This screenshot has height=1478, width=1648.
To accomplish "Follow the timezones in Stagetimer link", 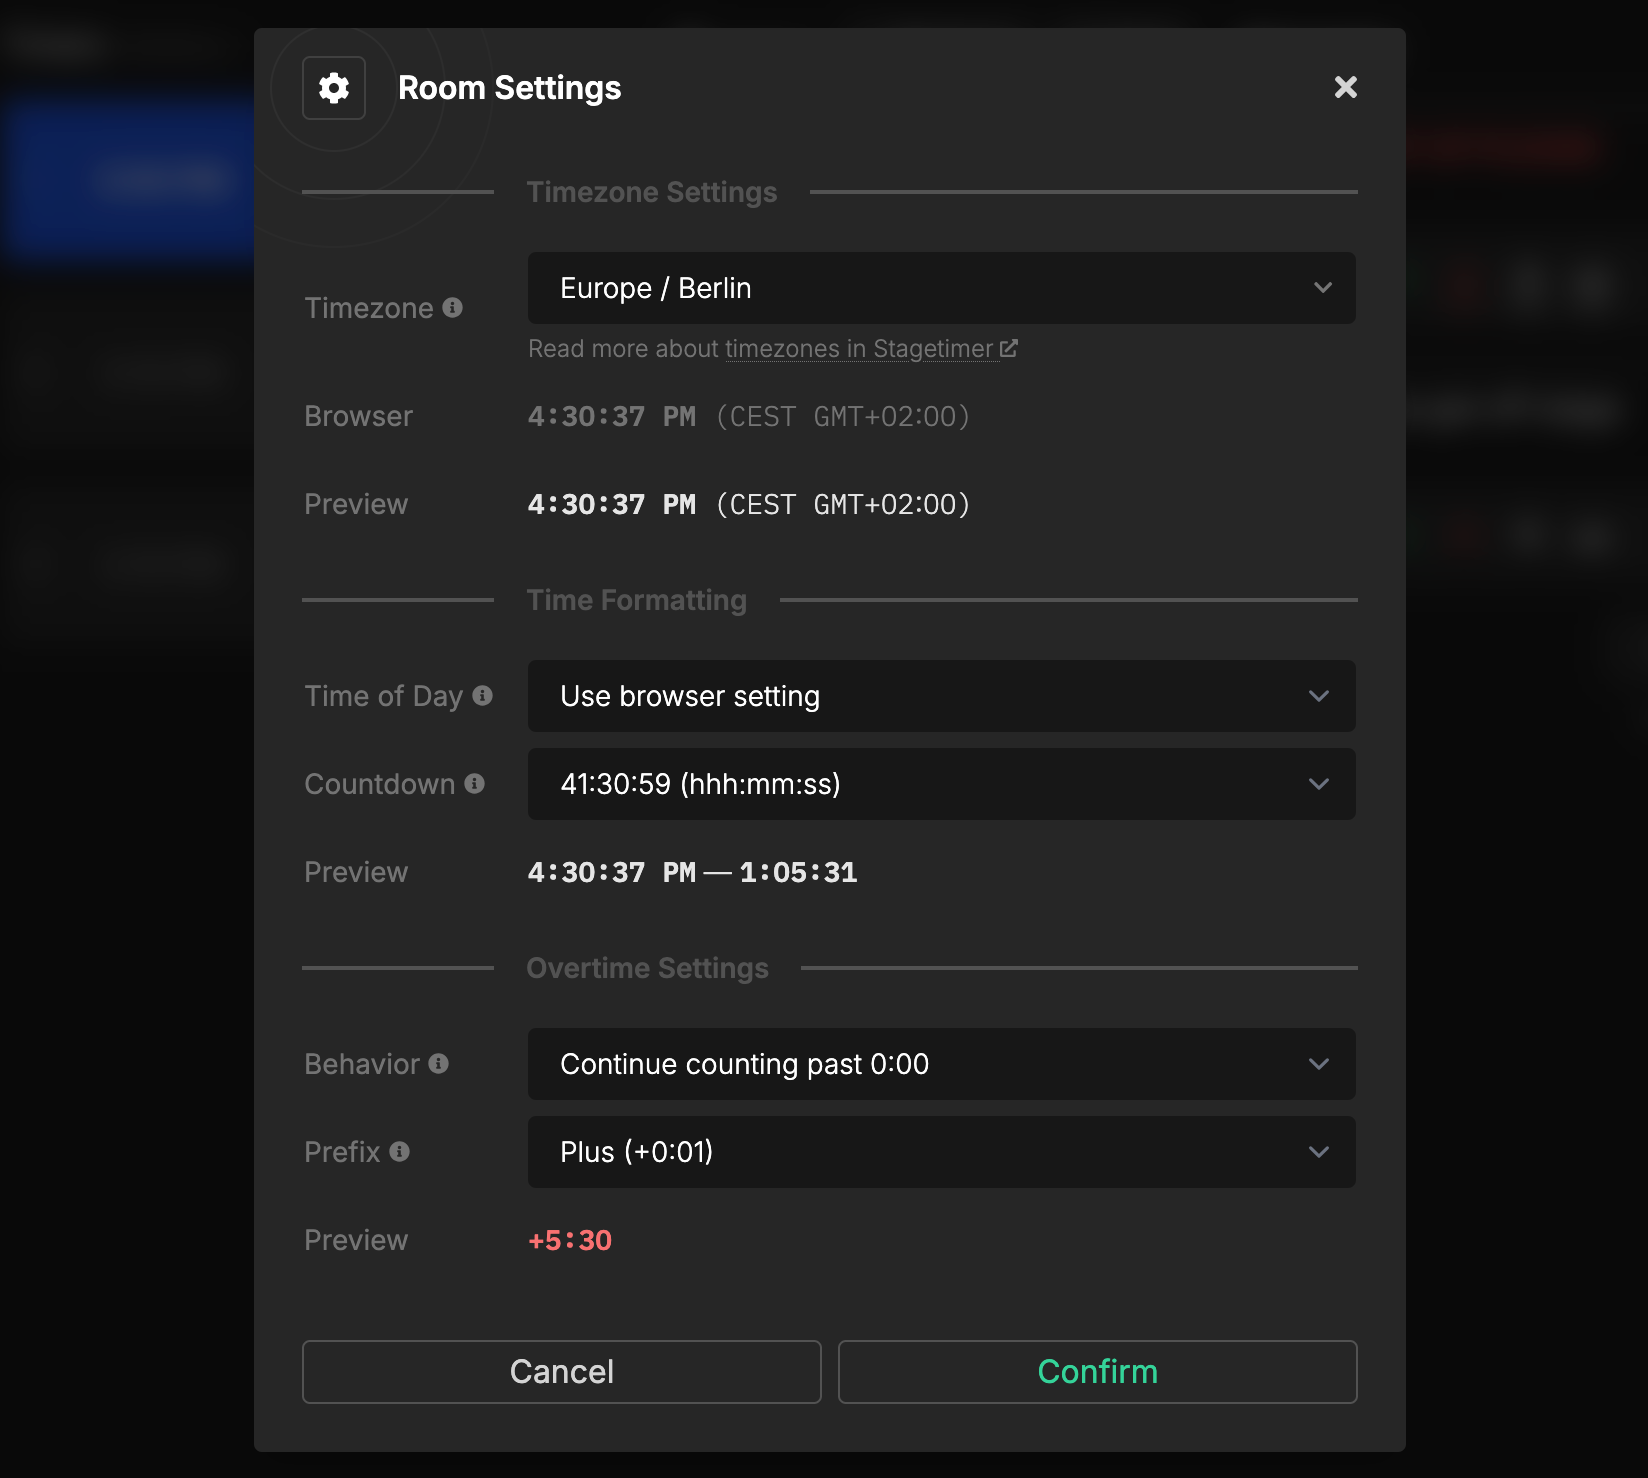I will (859, 349).
